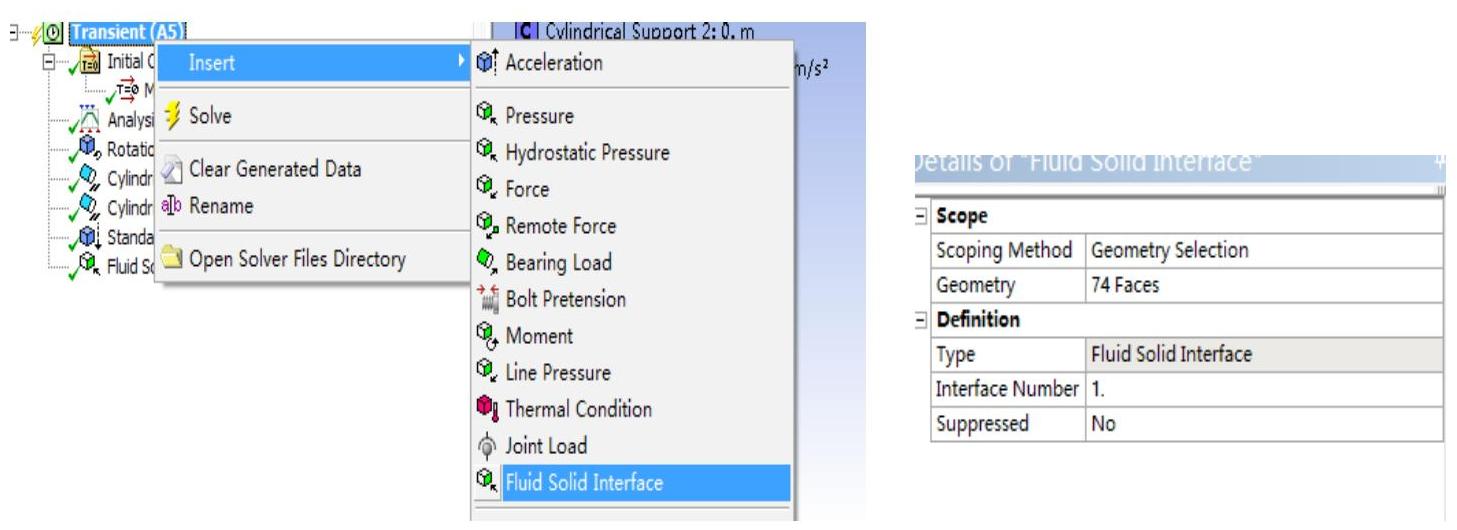Open the Suppressed value dropdown
This screenshot has width=1457, height=530.
point(1264,423)
